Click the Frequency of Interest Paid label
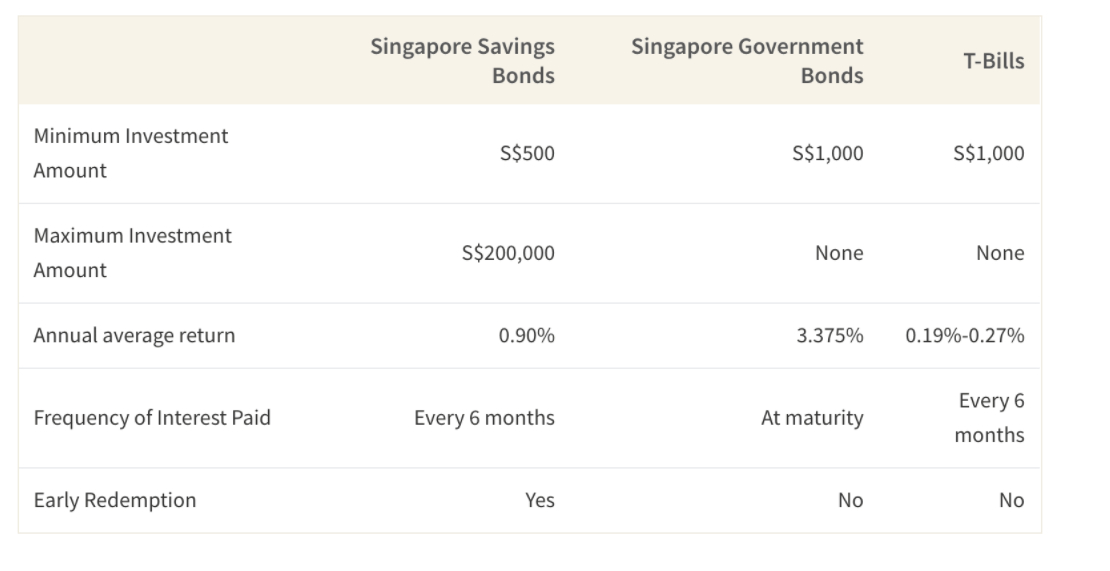 [152, 418]
